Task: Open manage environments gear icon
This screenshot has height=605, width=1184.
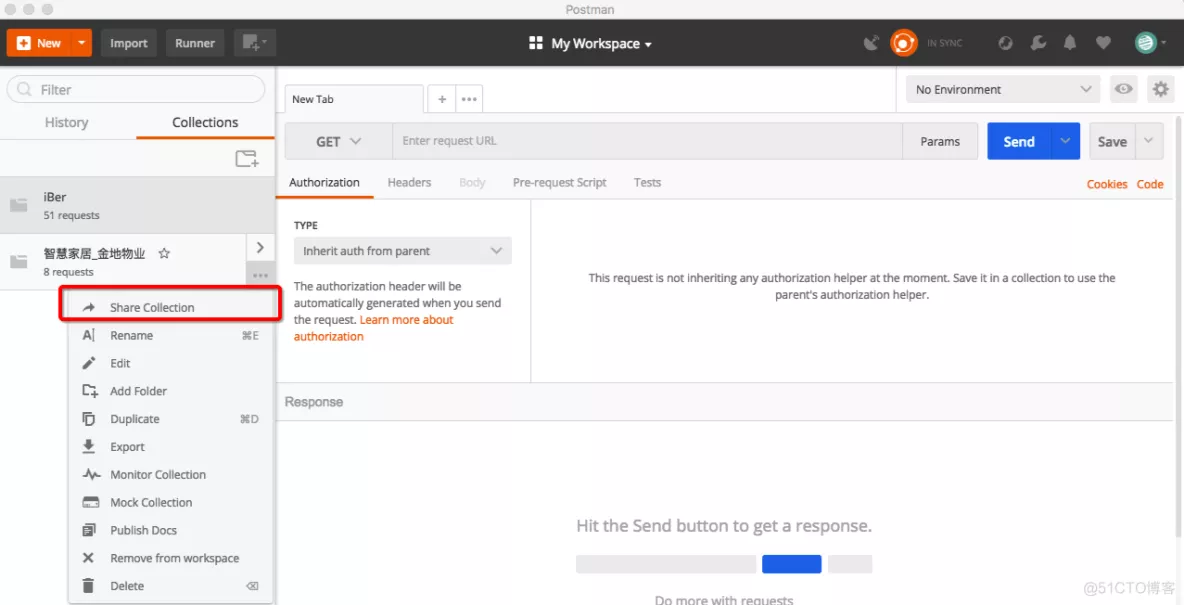Action: pos(1161,89)
